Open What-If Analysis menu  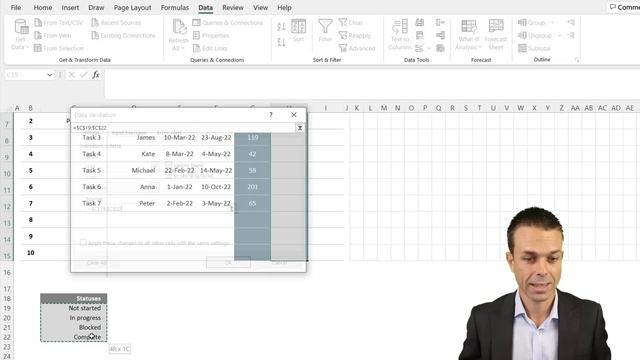point(469,35)
